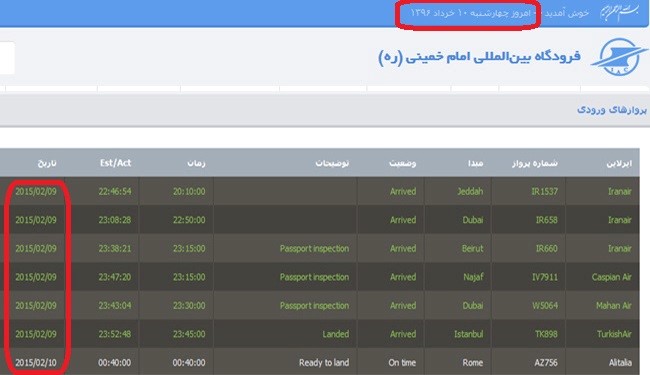Open the پروازهای ورودی arrivals heading
Image resolution: width=650 pixels, height=375 pixels.
tap(612, 110)
